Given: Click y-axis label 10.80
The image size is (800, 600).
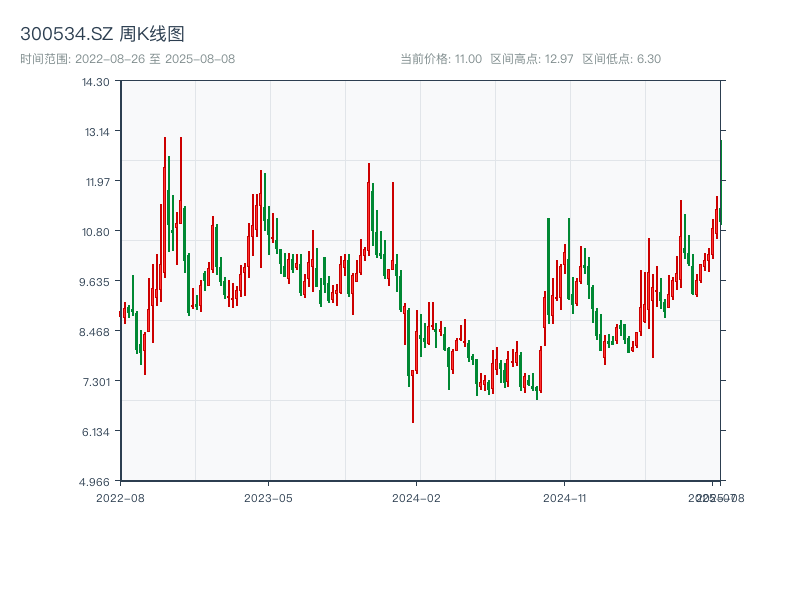Looking at the screenshot, I should [95, 232].
